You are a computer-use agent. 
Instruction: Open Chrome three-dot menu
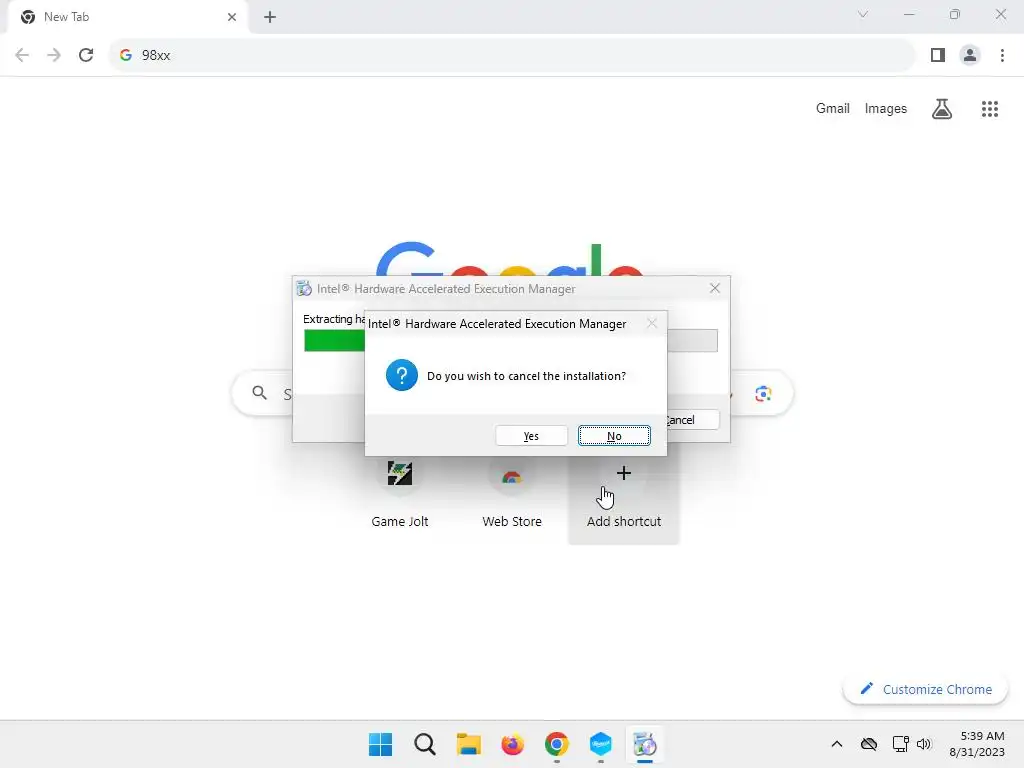point(1002,55)
